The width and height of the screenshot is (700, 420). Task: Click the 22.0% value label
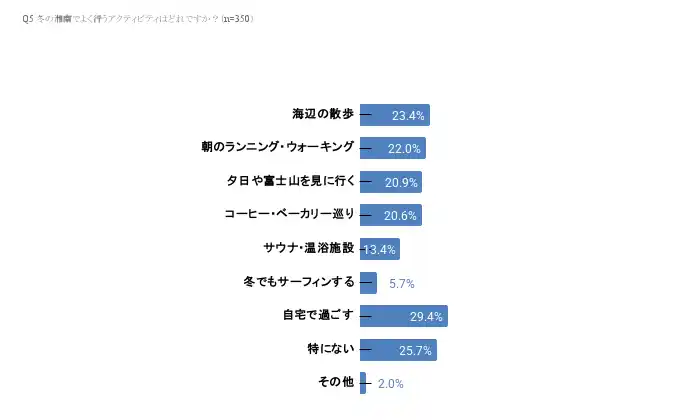click(405, 149)
